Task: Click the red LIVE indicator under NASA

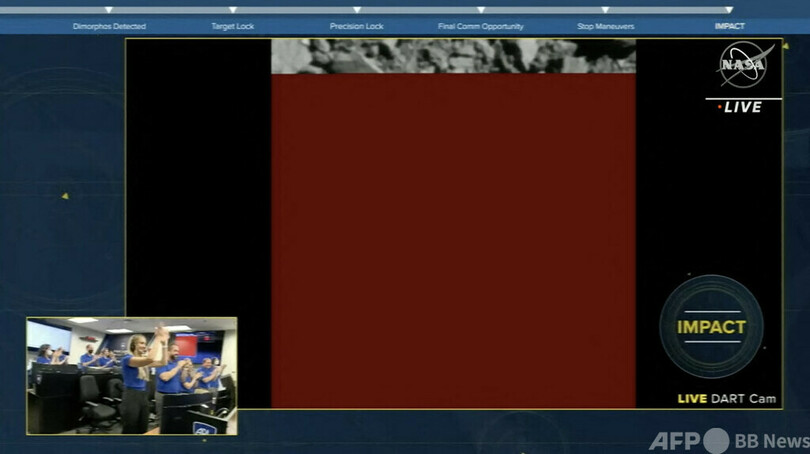Action: coord(739,107)
